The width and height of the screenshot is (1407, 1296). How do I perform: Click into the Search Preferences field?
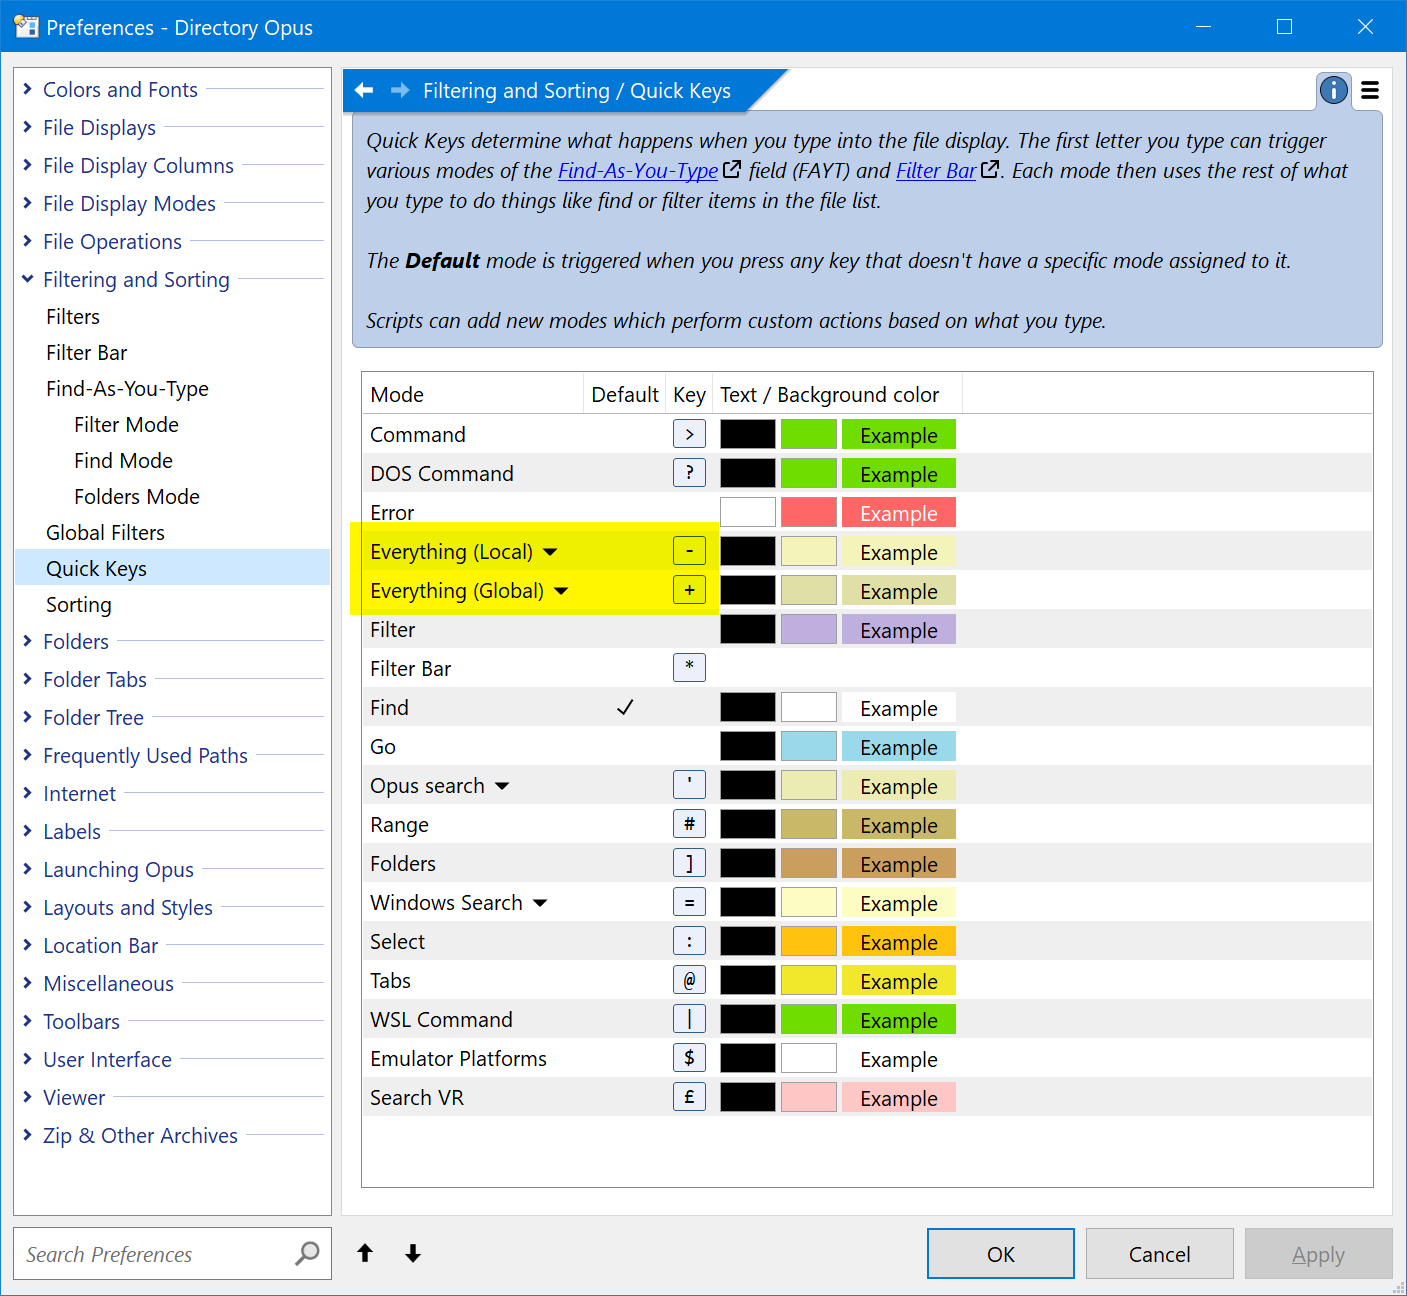coord(150,1254)
